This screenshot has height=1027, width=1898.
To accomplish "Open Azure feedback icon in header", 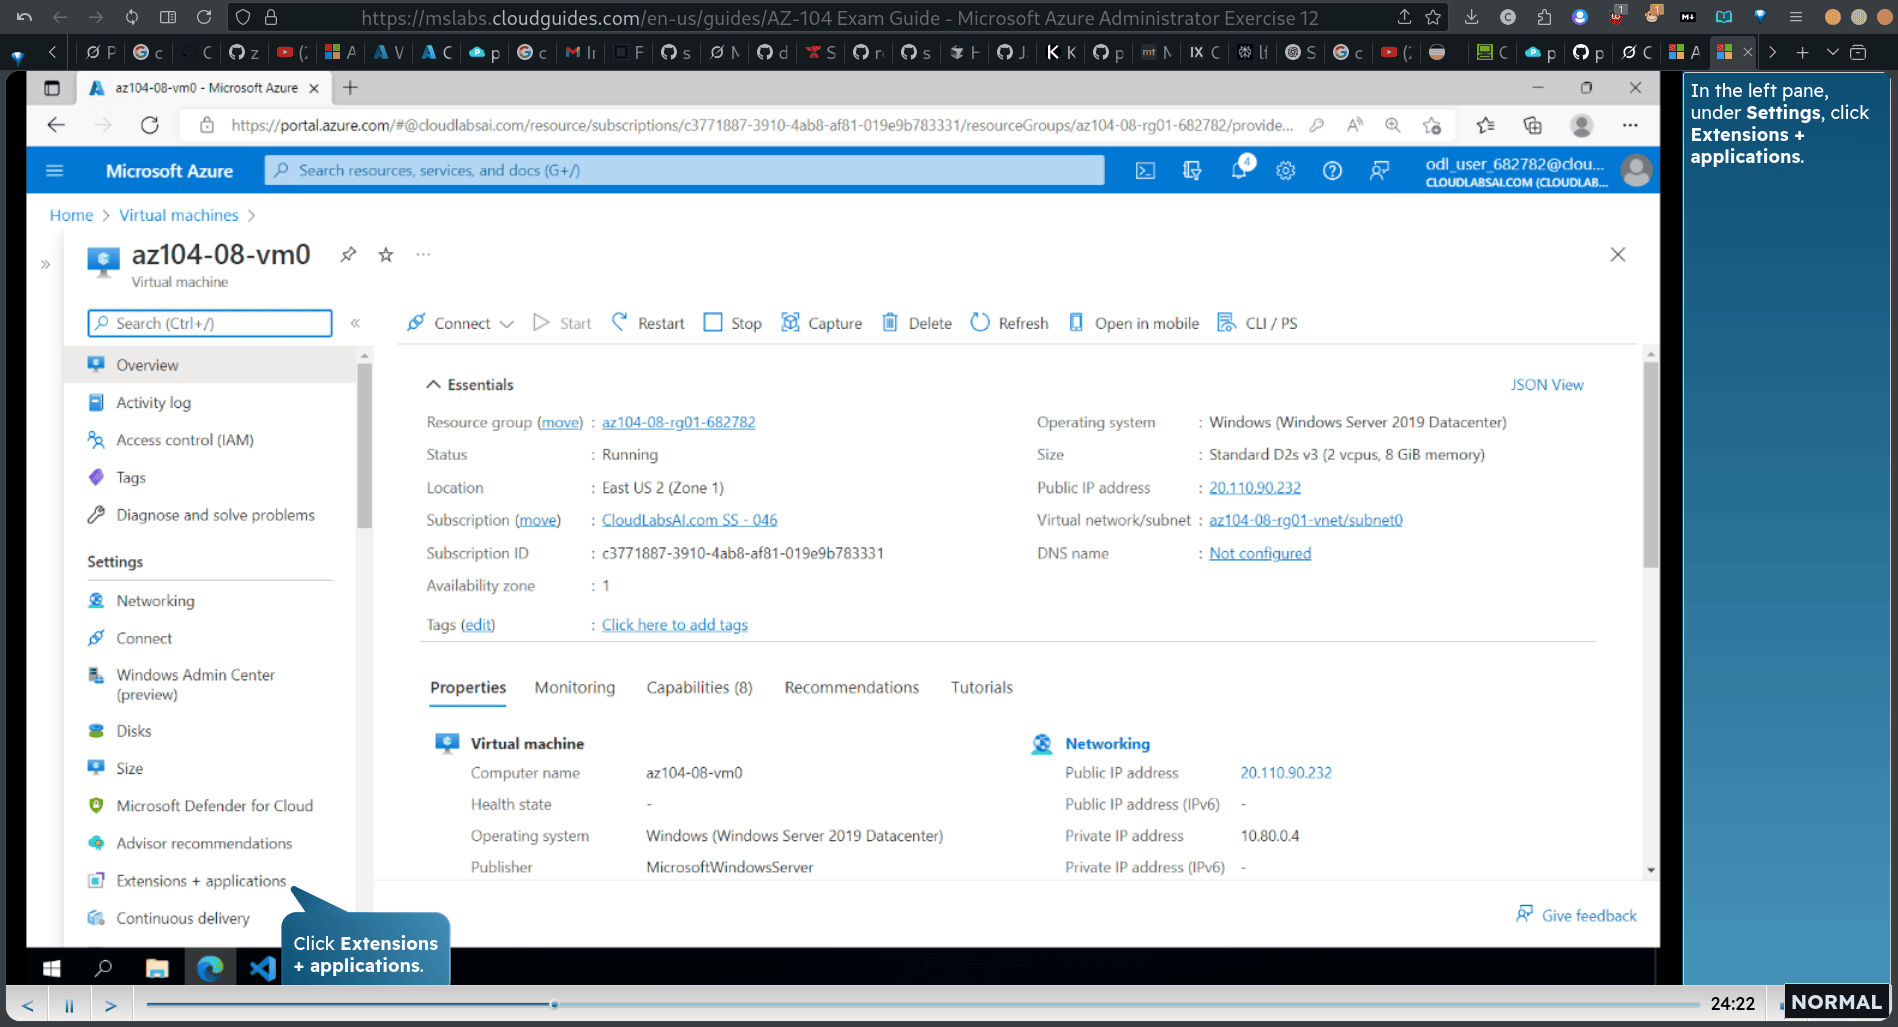I will point(1379,171).
